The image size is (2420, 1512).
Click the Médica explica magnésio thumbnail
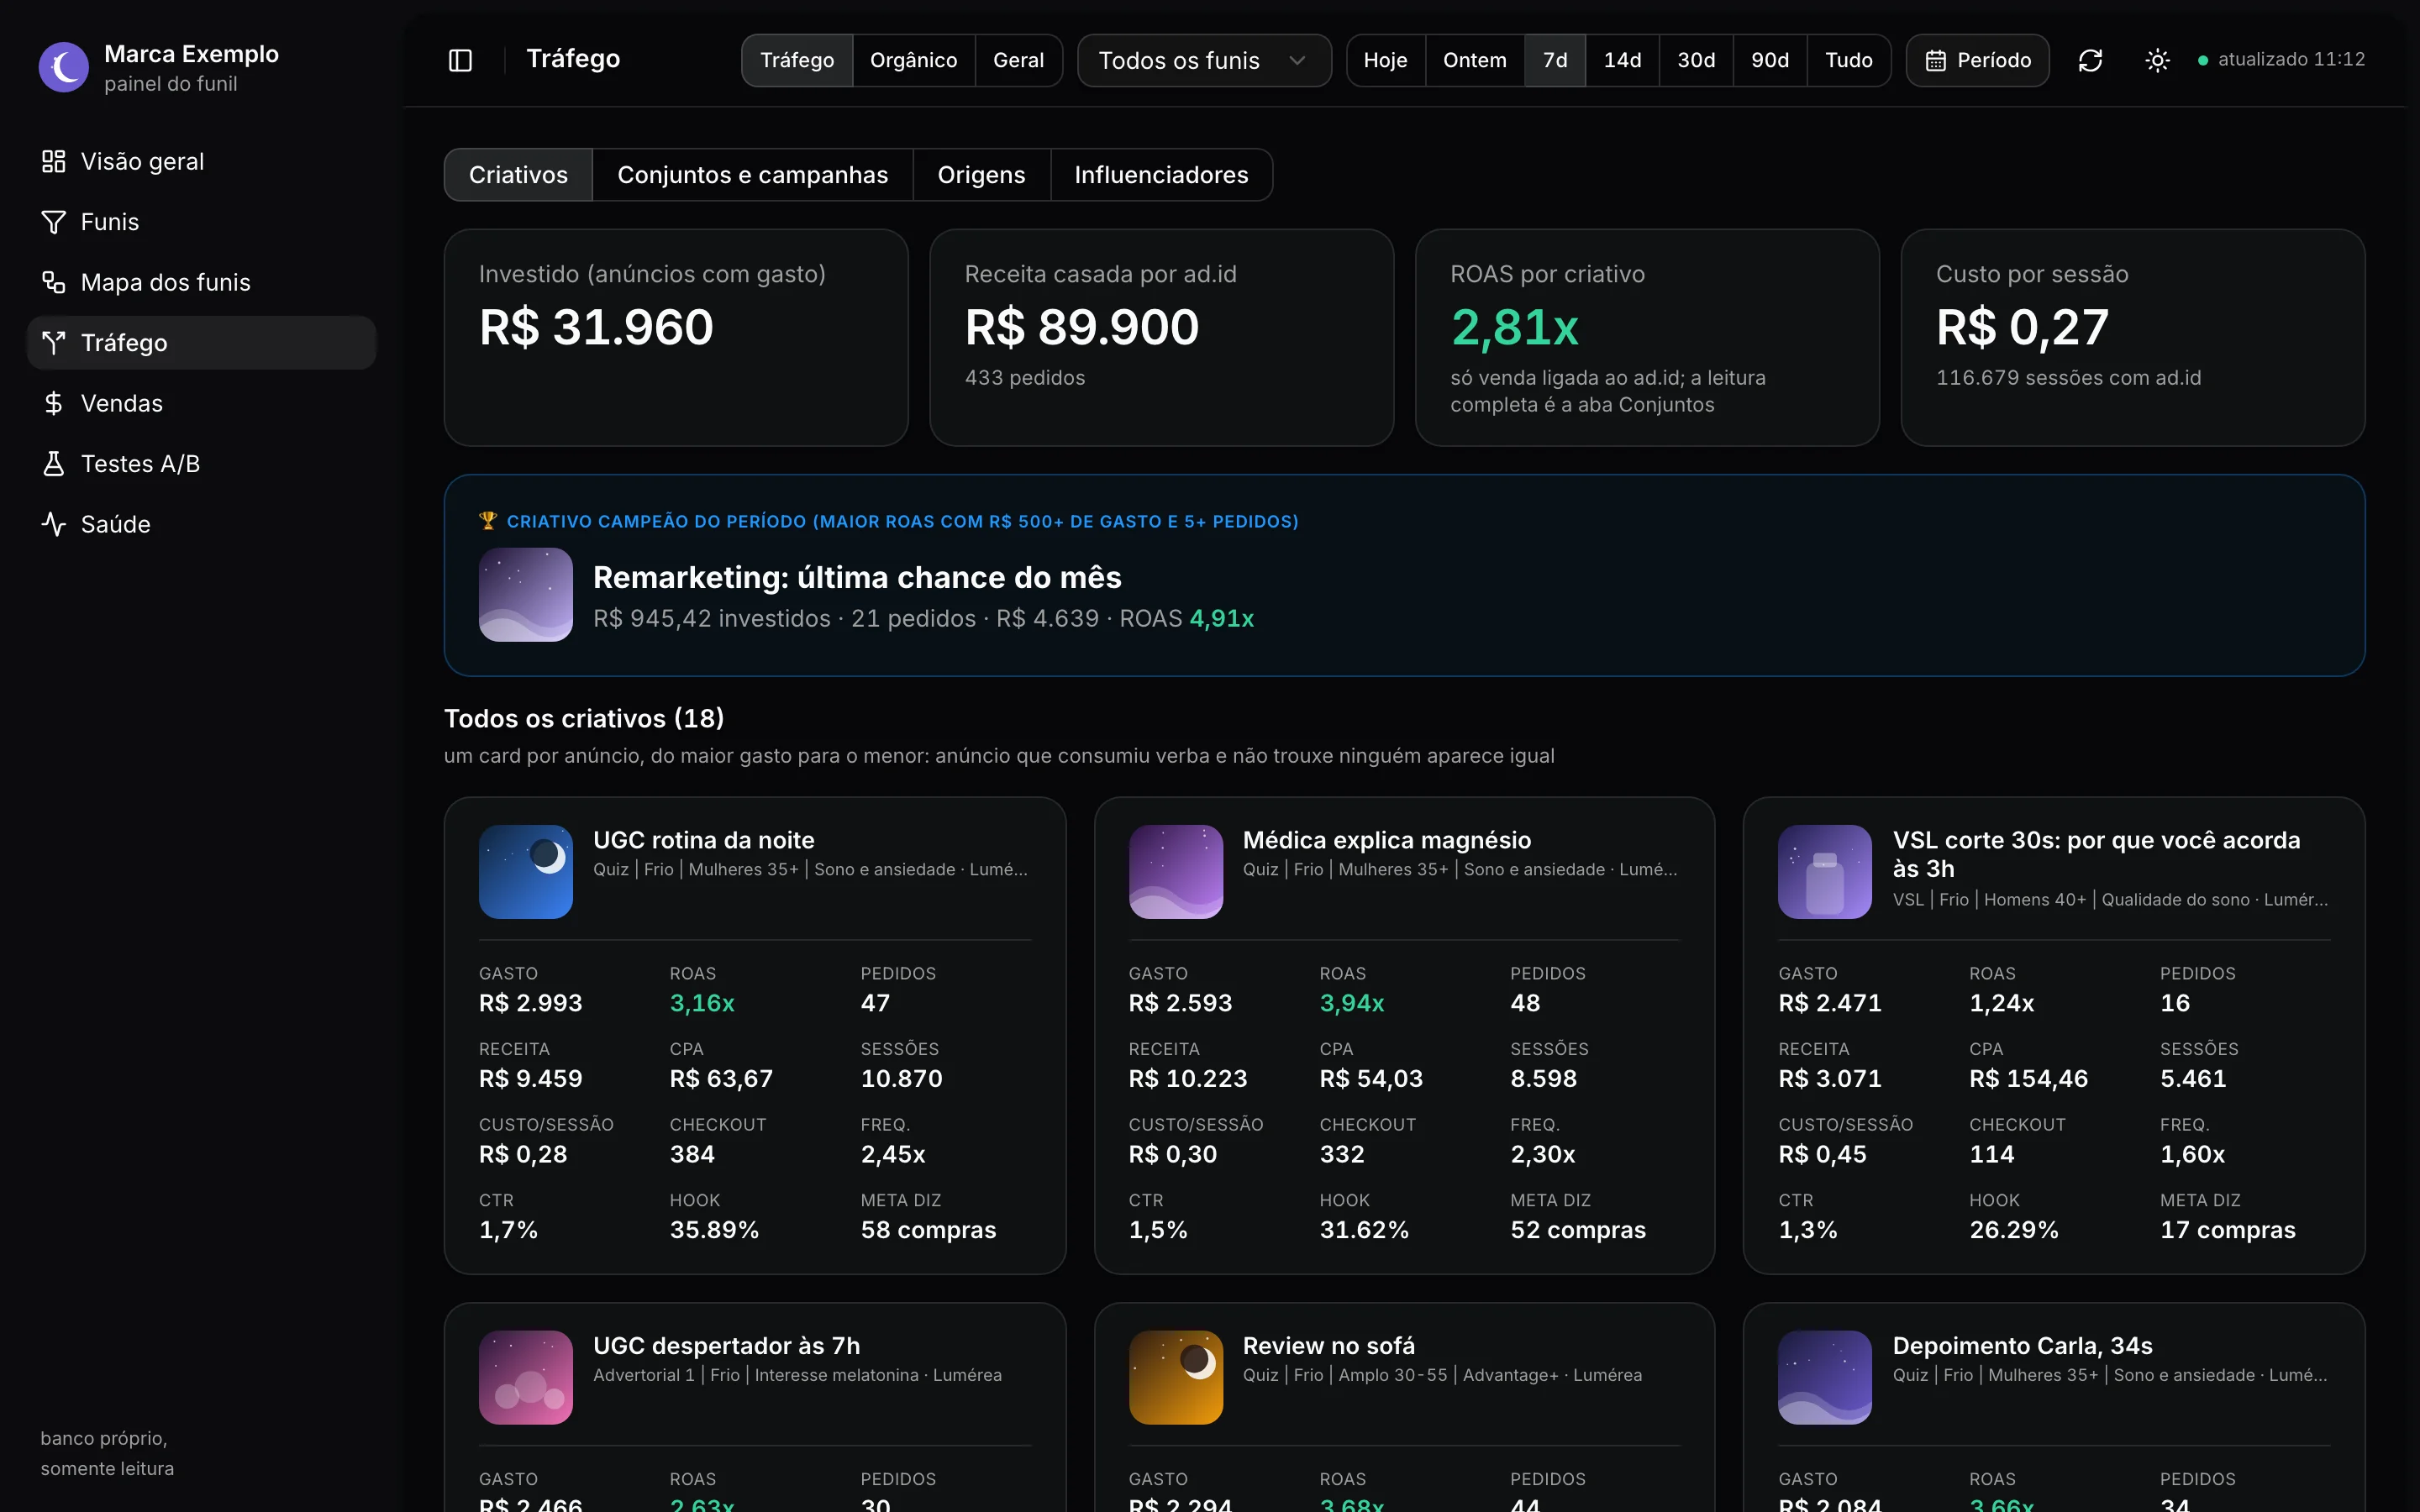click(1175, 871)
